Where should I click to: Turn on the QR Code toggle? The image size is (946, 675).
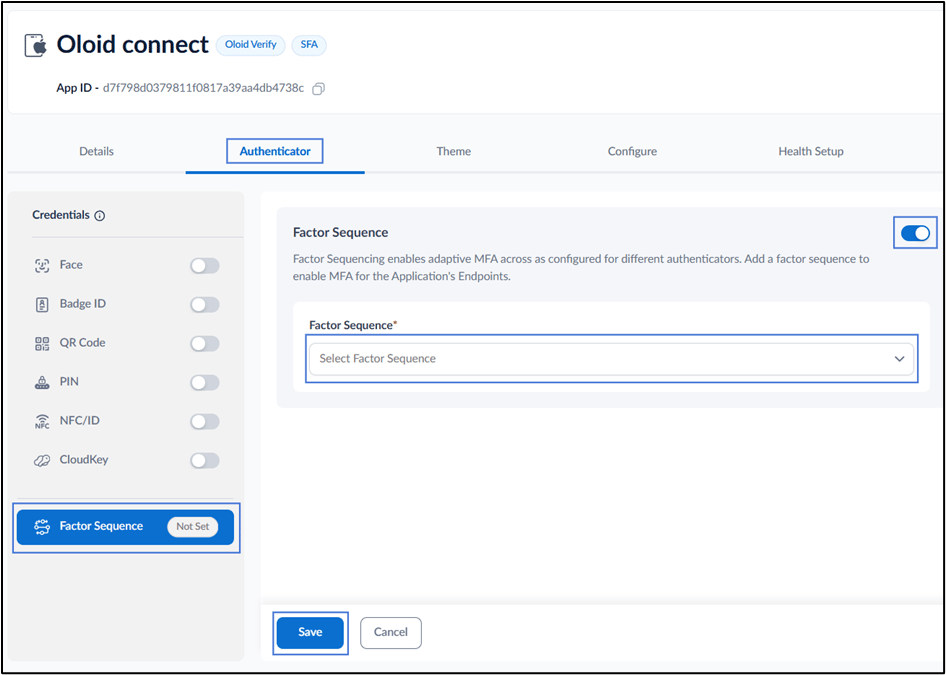tap(205, 343)
